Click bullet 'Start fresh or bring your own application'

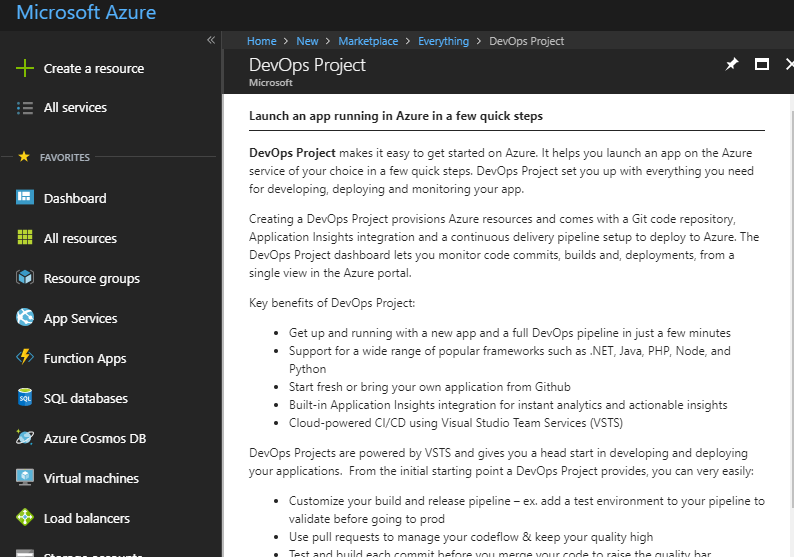coord(429,387)
